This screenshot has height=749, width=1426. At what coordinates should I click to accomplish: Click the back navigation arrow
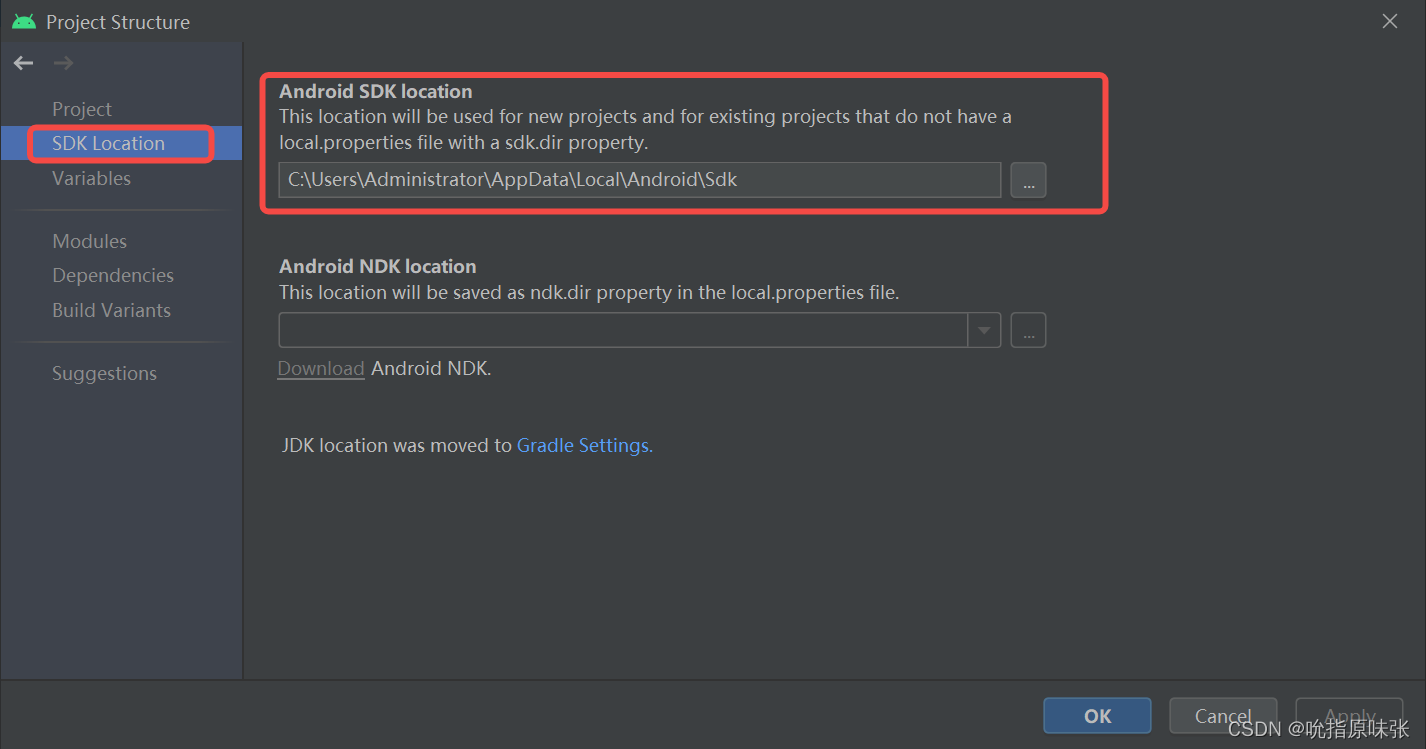tap(23, 63)
